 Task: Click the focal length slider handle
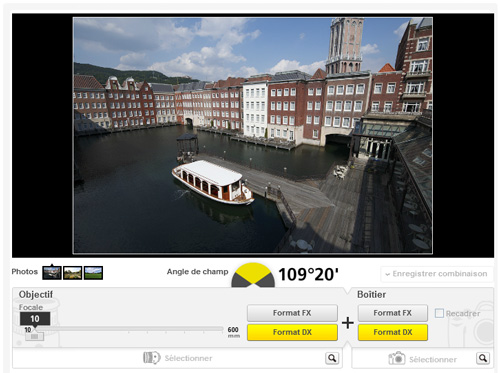click(x=34, y=336)
